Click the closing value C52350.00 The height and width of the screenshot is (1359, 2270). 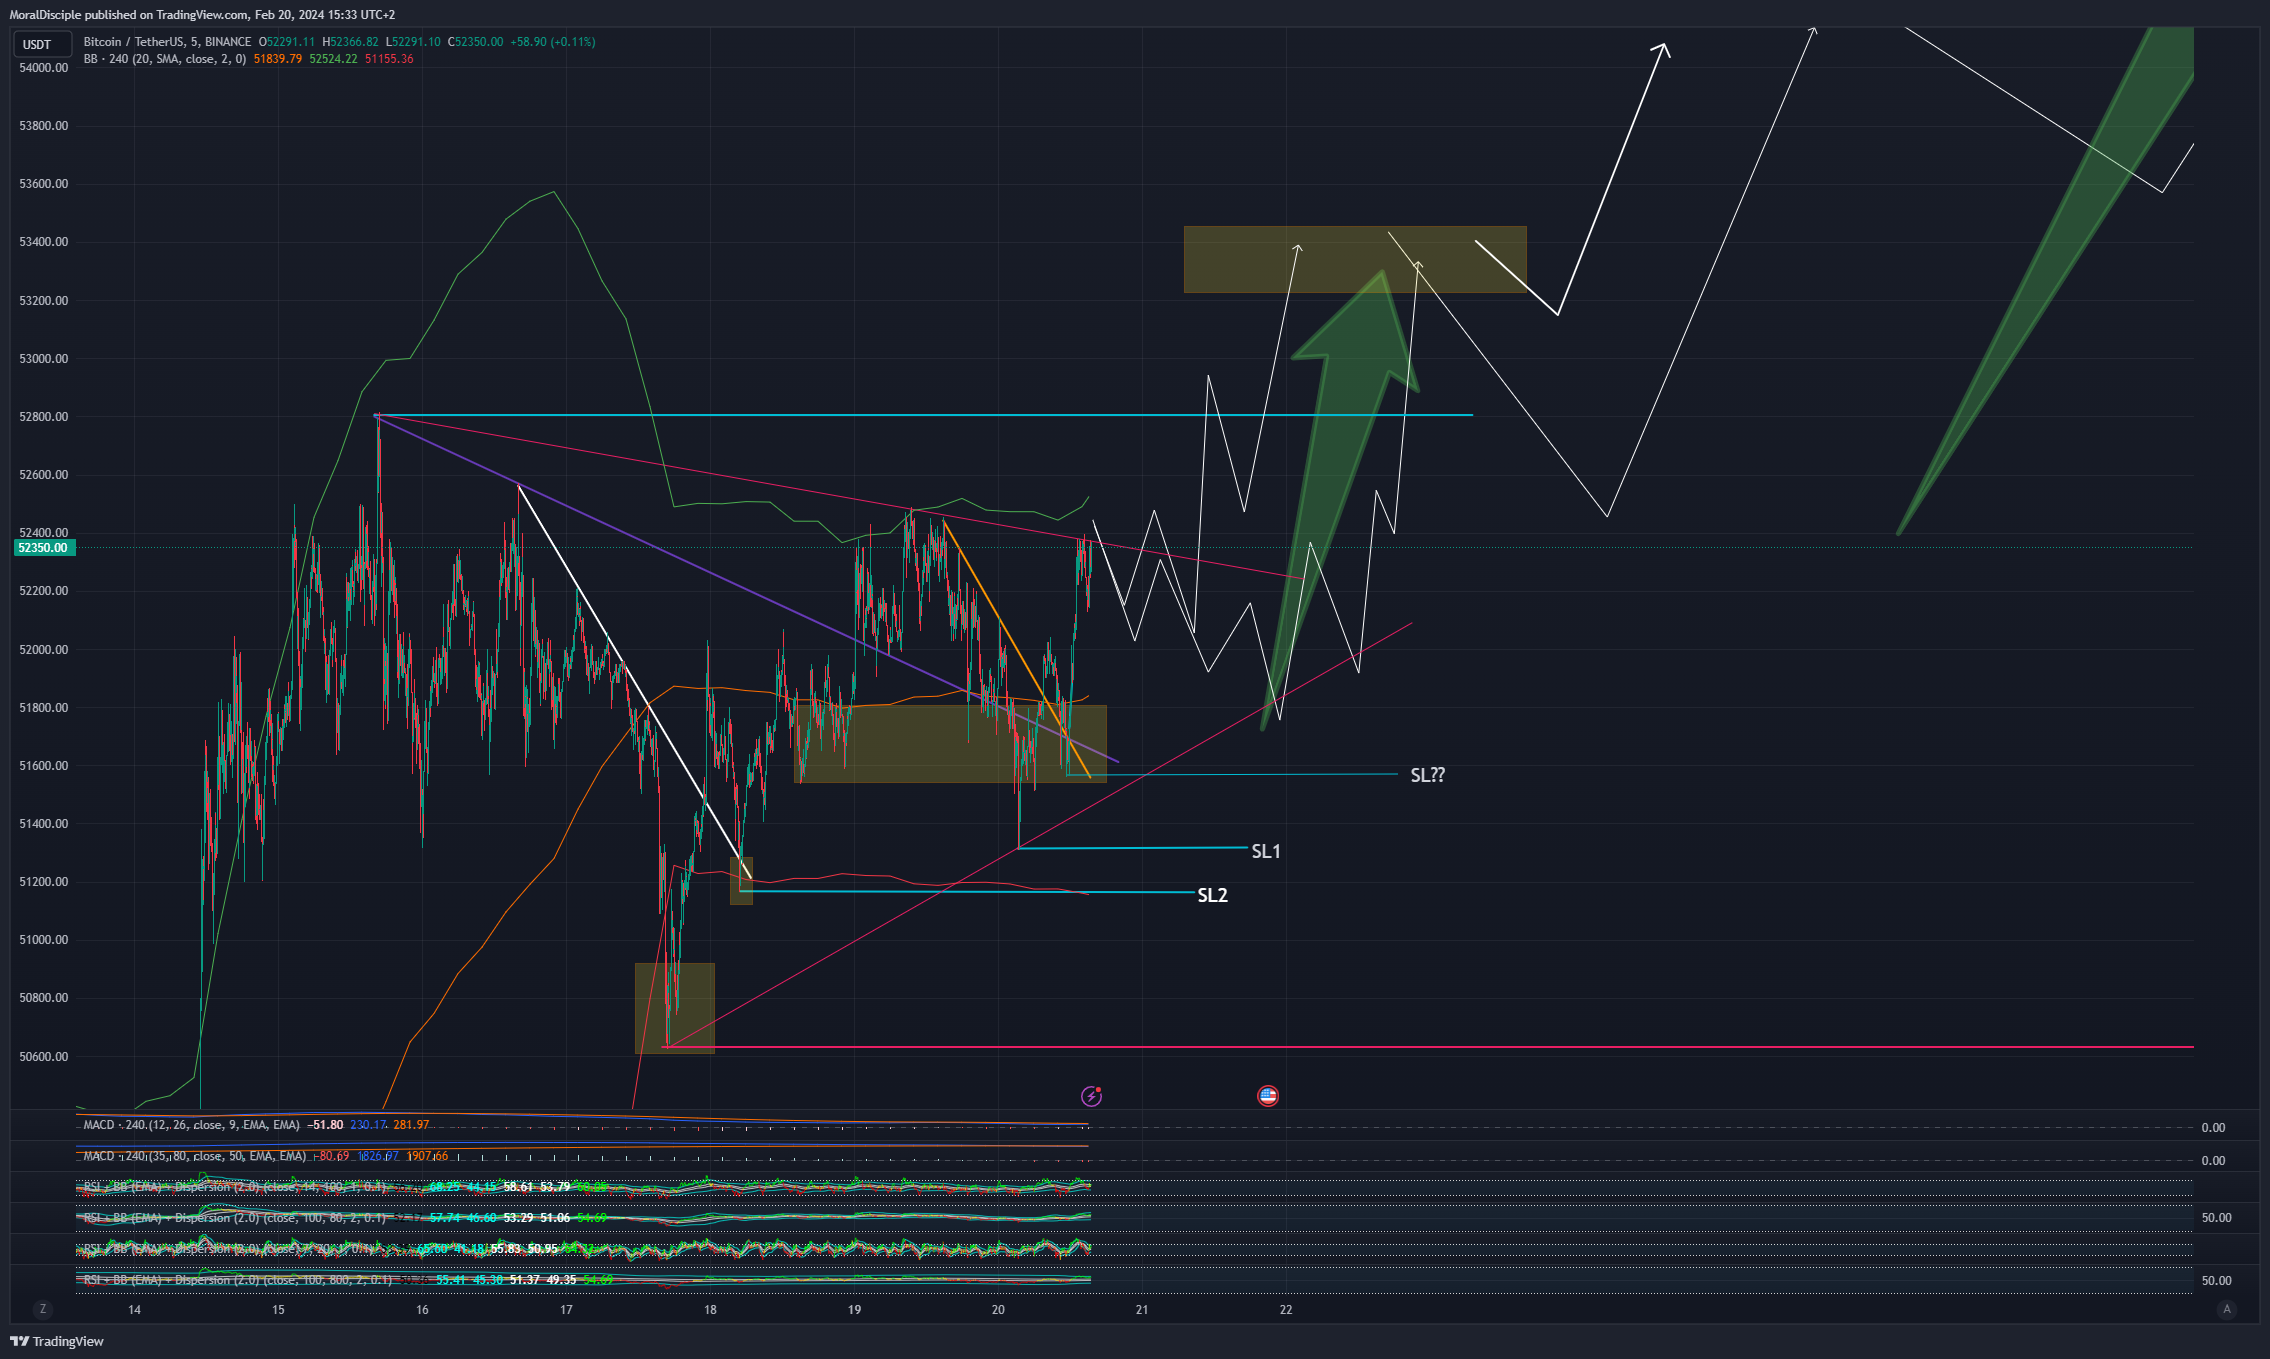pos(475,42)
